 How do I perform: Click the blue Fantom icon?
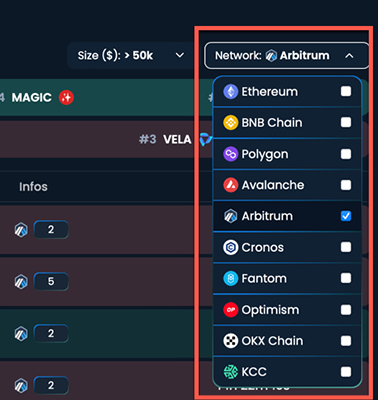(x=230, y=278)
